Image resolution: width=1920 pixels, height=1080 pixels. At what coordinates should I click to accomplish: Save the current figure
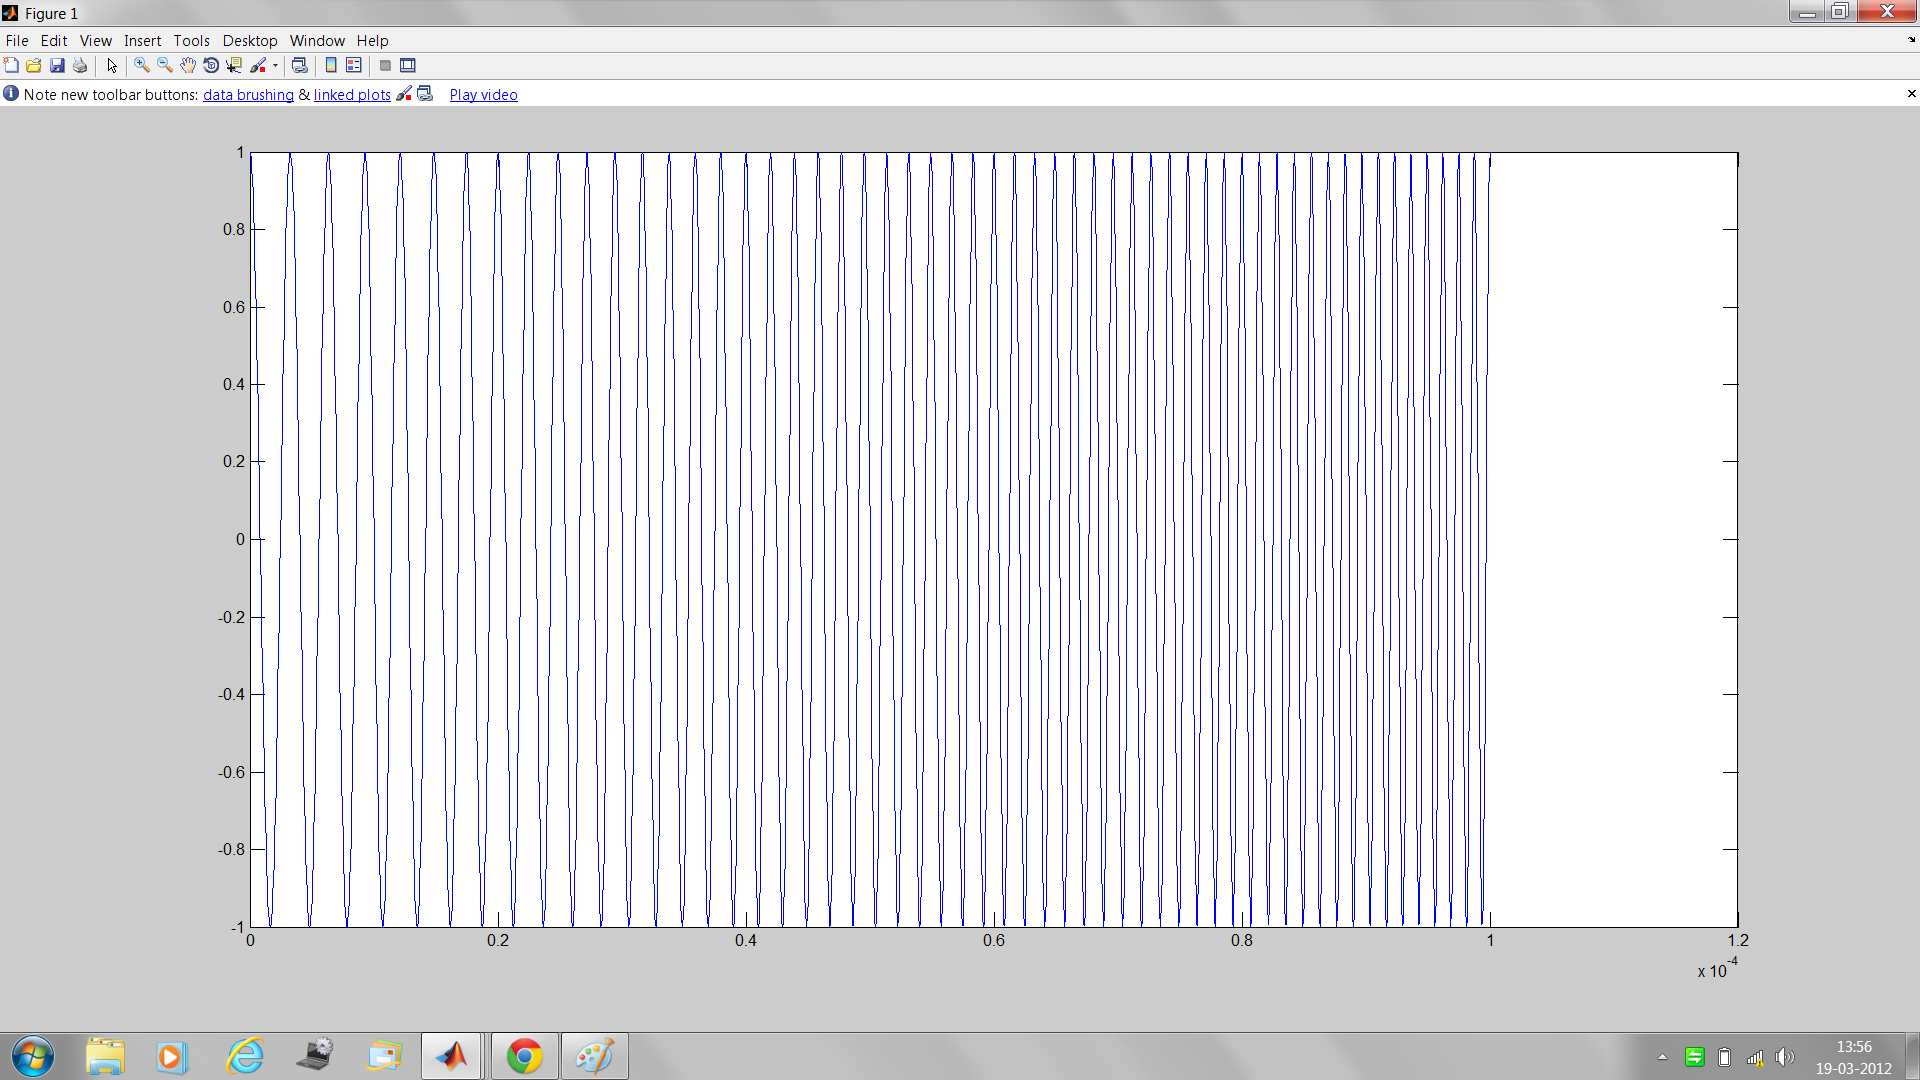pyautogui.click(x=57, y=65)
